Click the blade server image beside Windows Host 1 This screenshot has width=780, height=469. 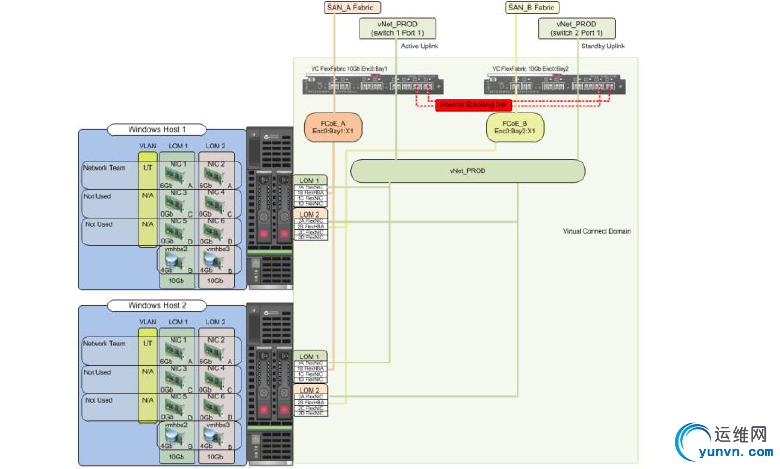[x=270, y=208]
